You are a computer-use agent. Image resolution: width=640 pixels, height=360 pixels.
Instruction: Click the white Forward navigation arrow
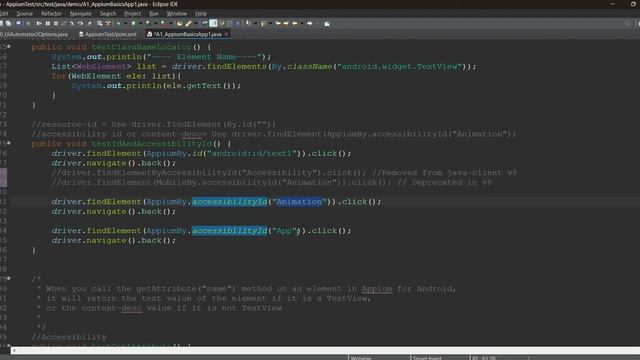(309, 23)
